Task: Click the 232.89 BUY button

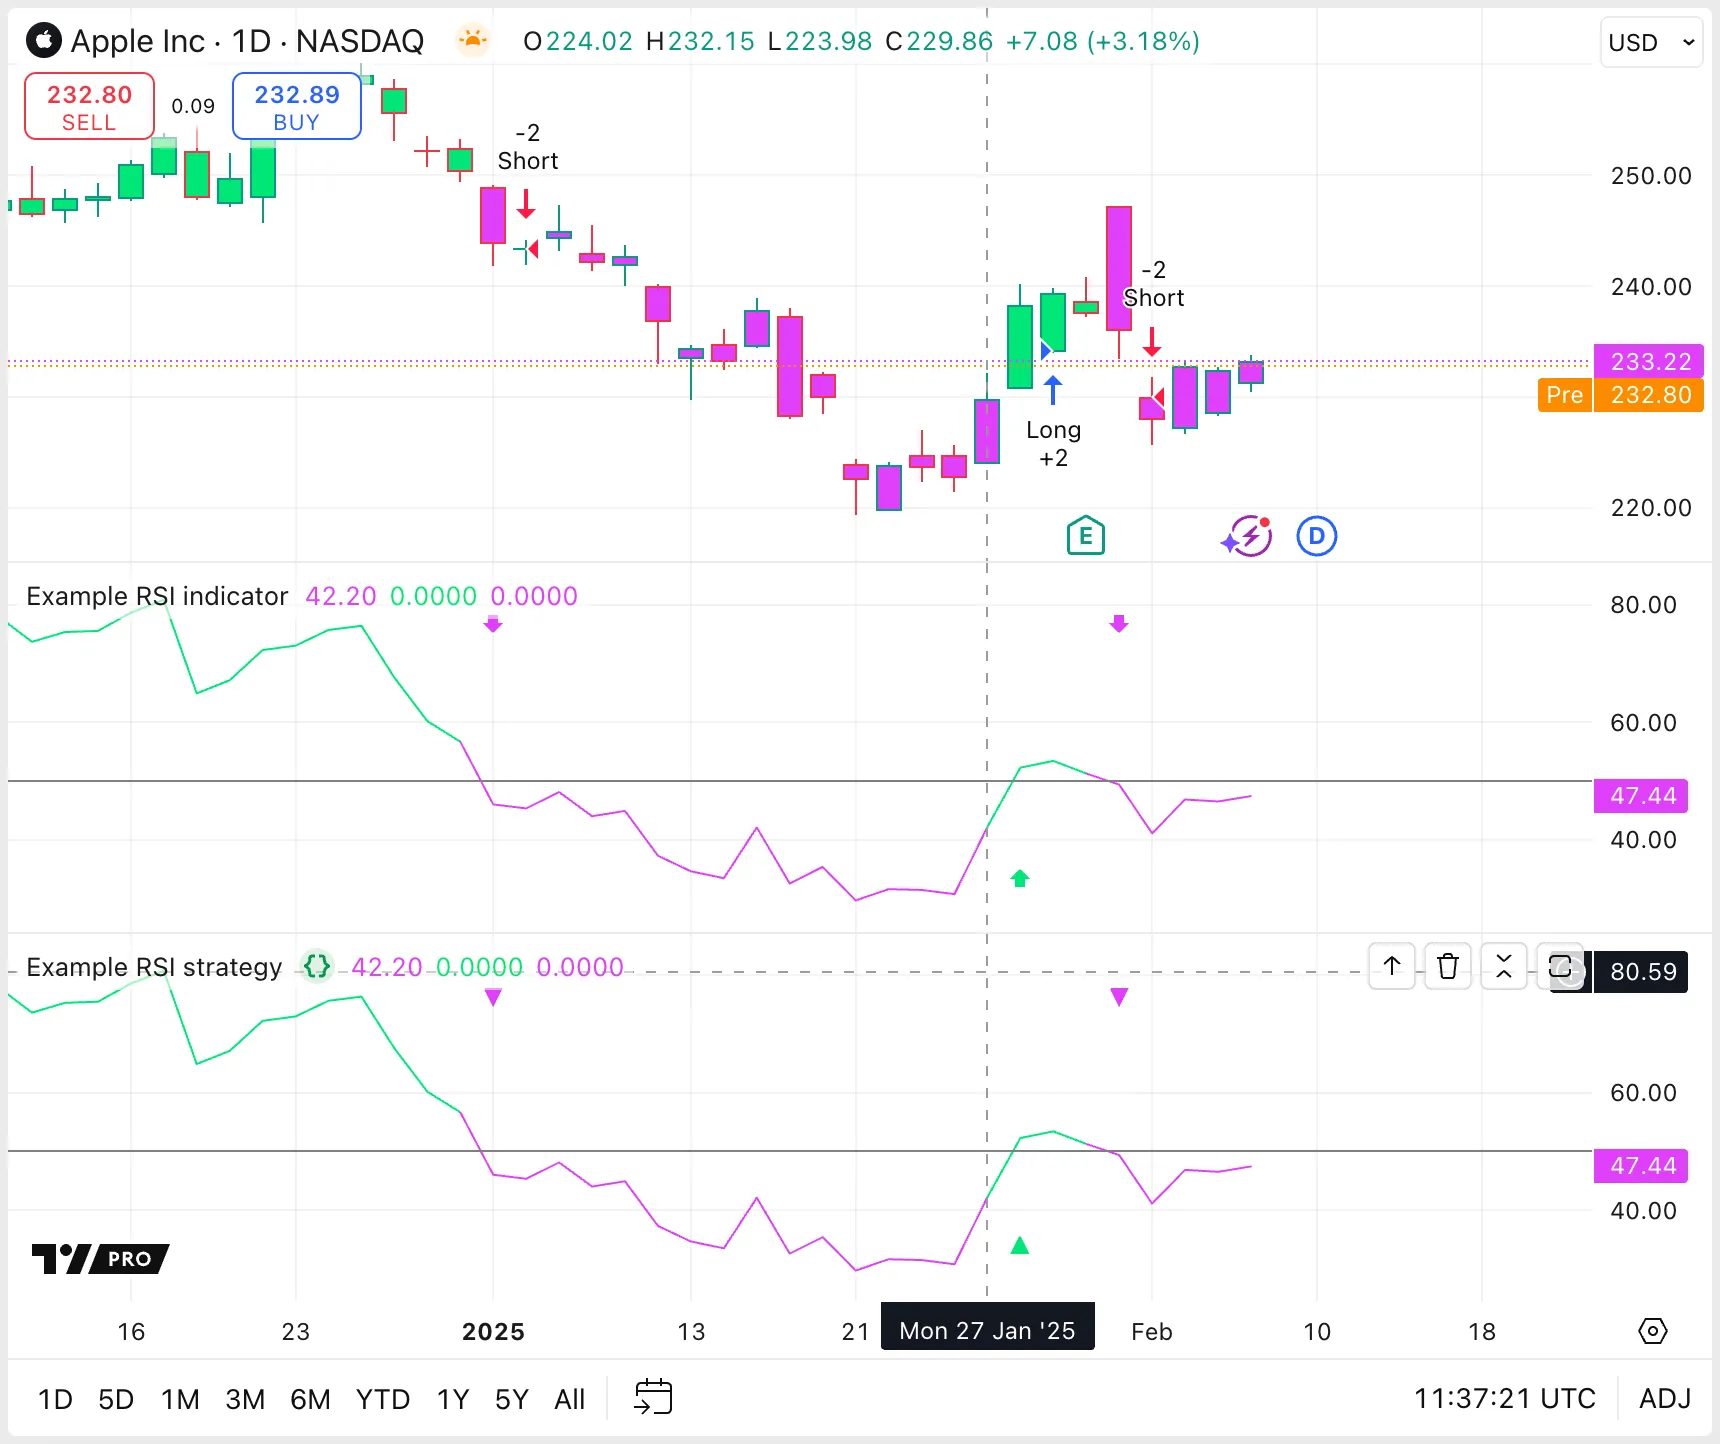Action: 297,106
